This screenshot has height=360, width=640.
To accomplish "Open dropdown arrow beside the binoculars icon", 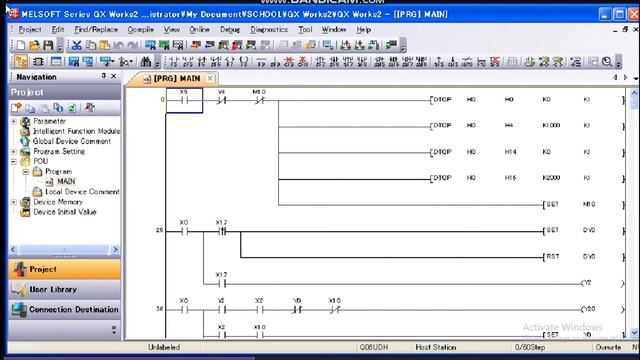I will [x=157, y=62].
